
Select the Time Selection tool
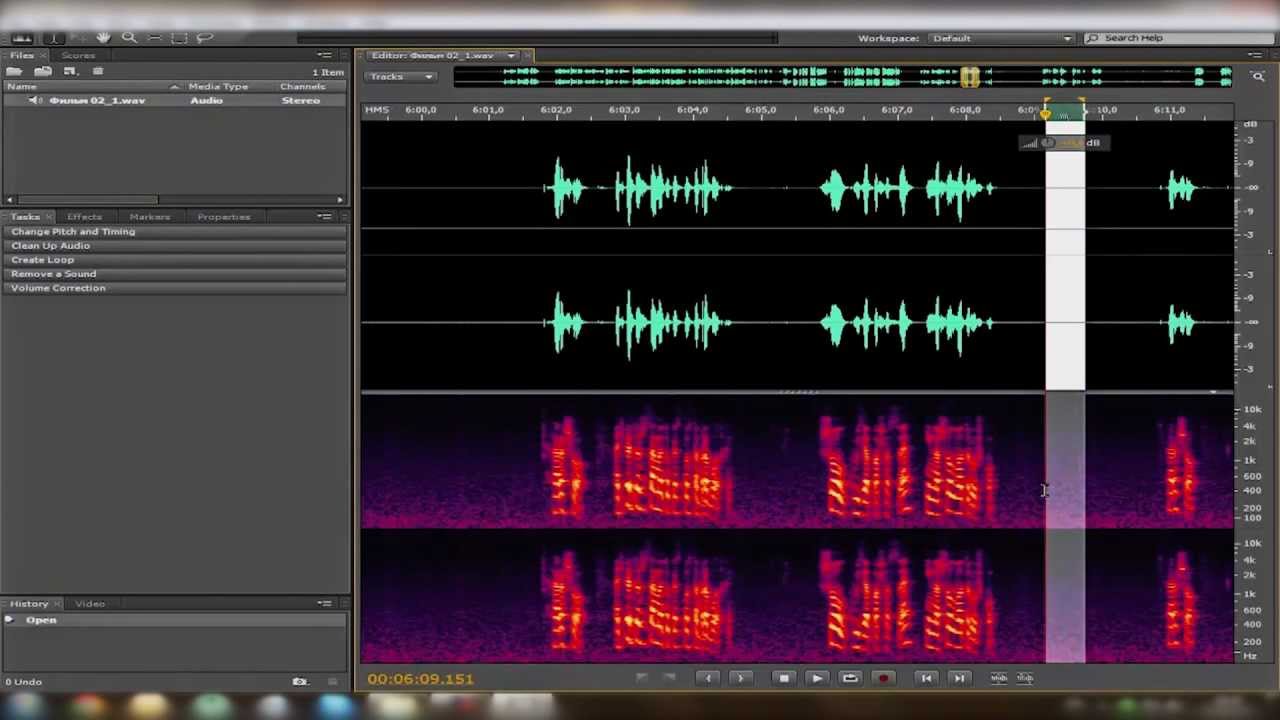53,38
